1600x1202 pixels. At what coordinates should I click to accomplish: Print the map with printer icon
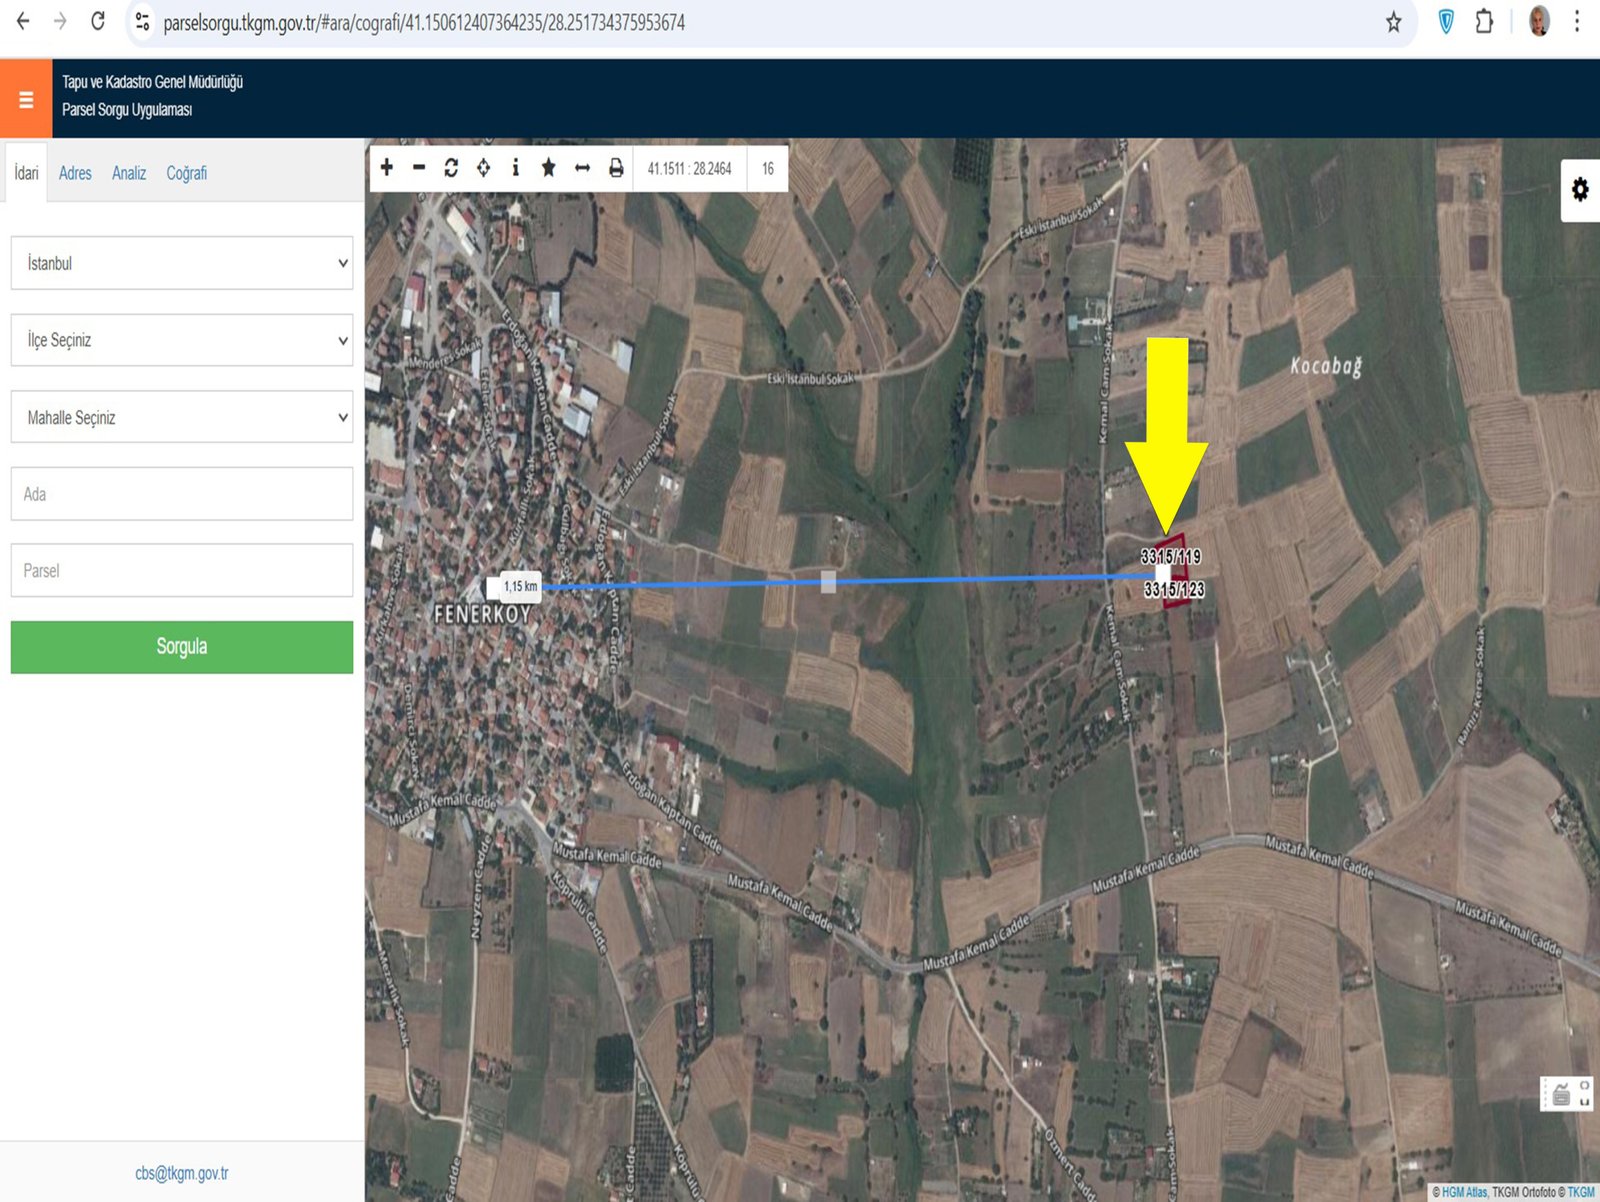coord(616,168)
